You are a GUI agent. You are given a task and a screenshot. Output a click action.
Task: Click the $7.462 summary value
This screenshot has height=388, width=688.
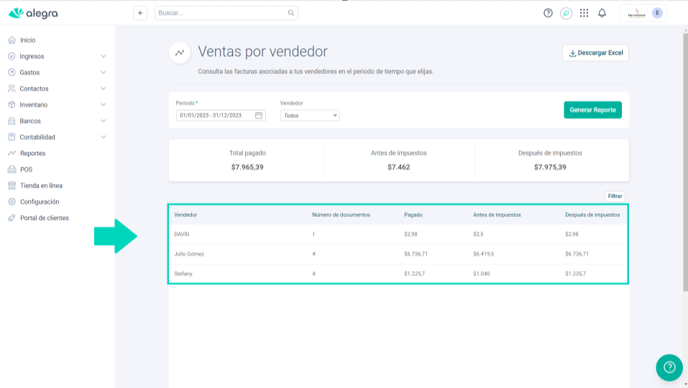pyautogui.click(x=398, y=167)
